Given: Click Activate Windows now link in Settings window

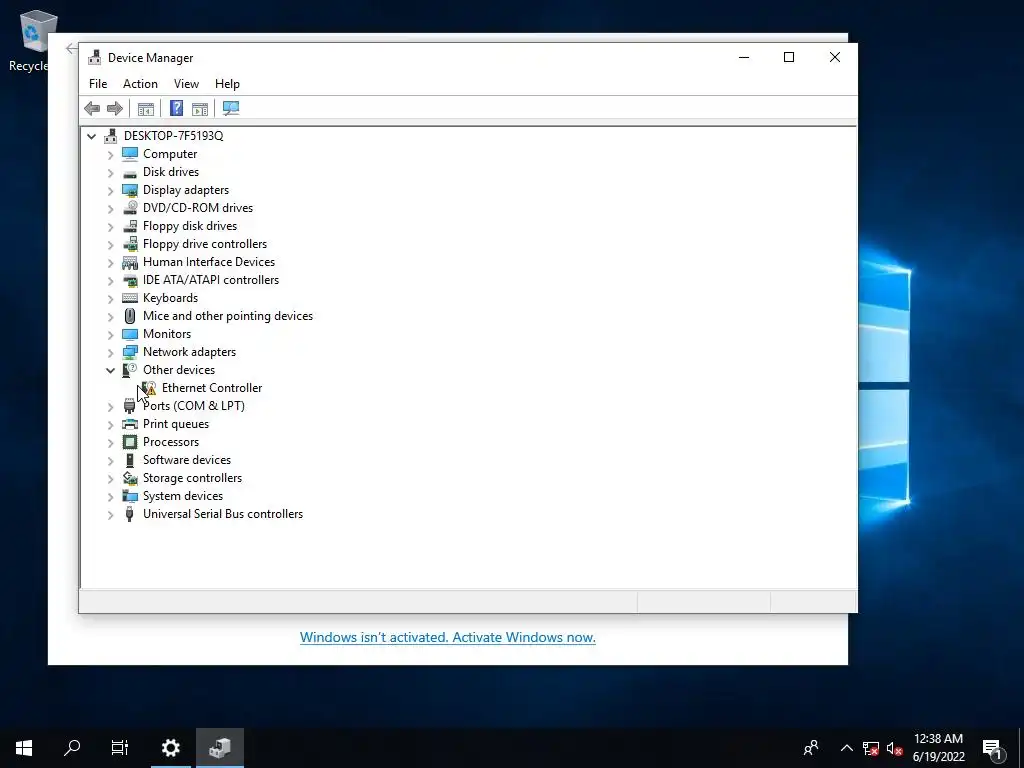Looking at the screenshot, I should (447, 637).
